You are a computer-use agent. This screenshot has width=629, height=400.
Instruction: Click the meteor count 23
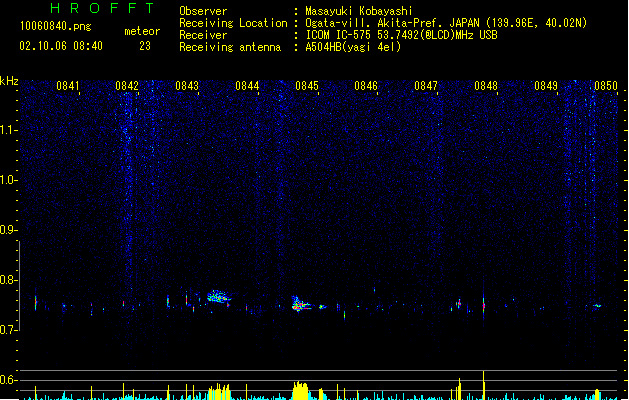pyautogui.click(x=145, y=46)
